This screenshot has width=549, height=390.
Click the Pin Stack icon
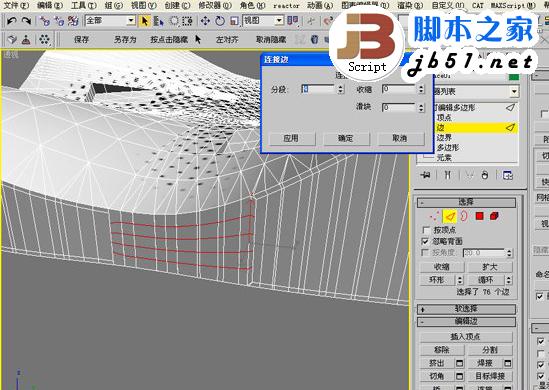pos(425,175)
